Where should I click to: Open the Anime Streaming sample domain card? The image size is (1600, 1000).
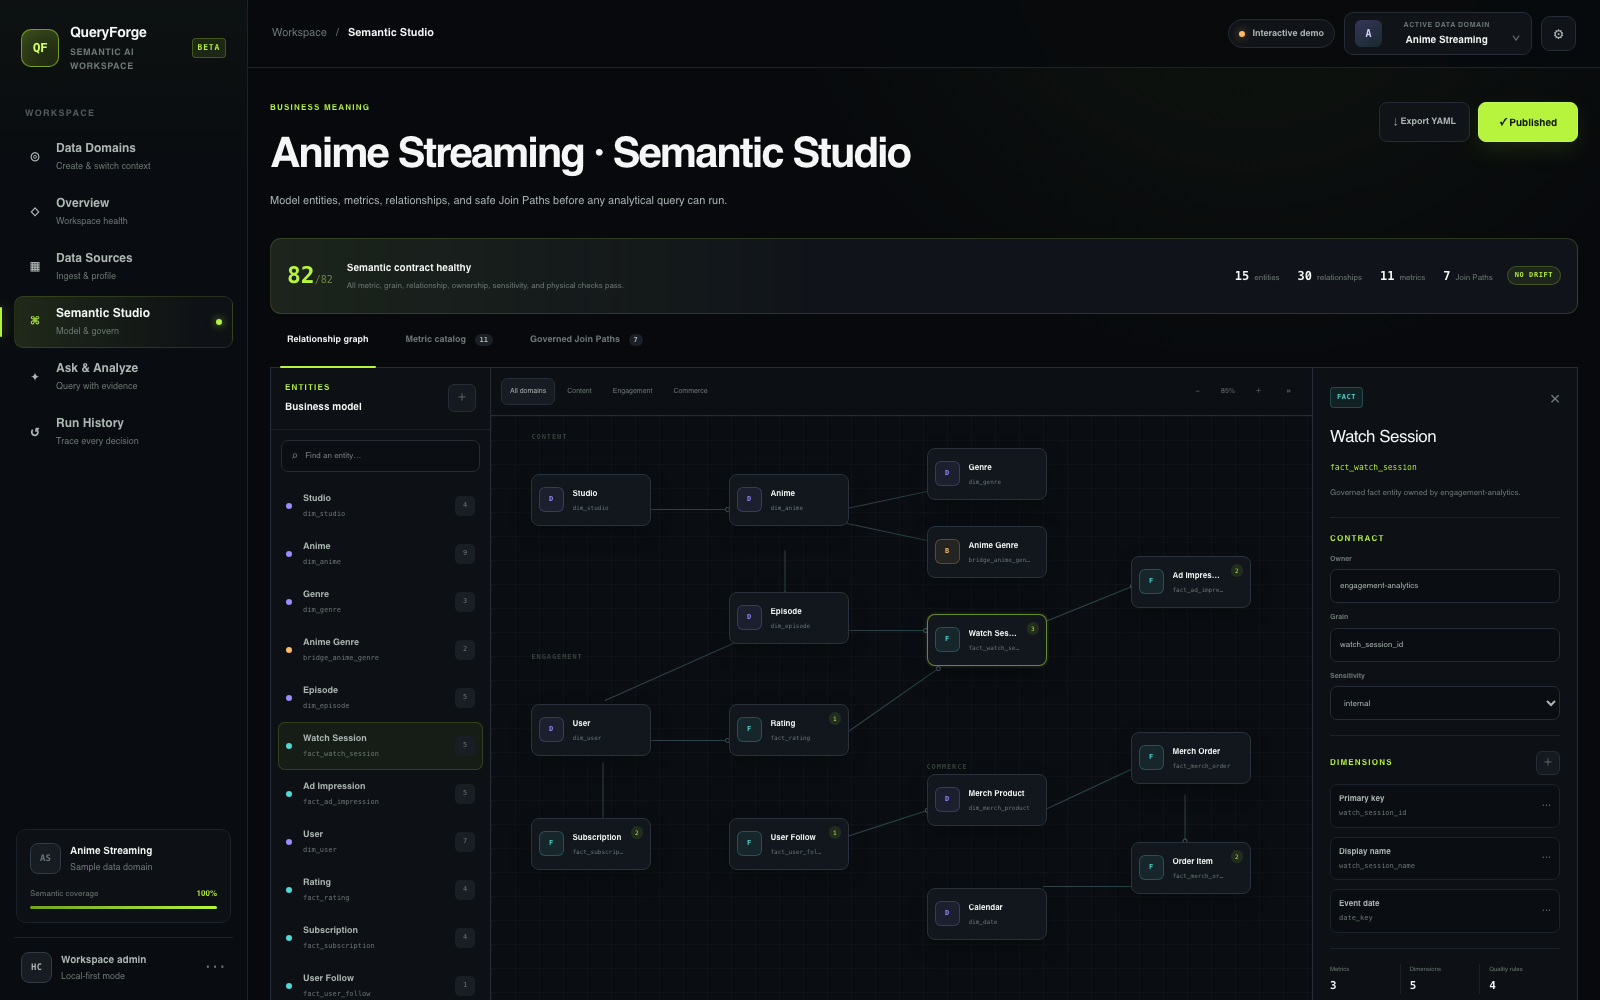tap(124, 876)
